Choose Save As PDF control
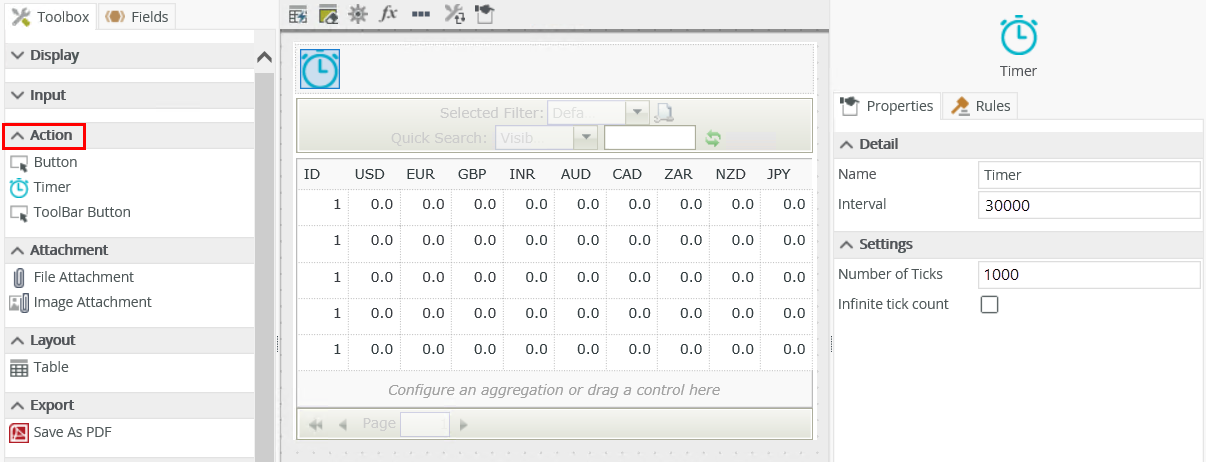The height and width of the screenshot is (462, 1206). [72, 432]
